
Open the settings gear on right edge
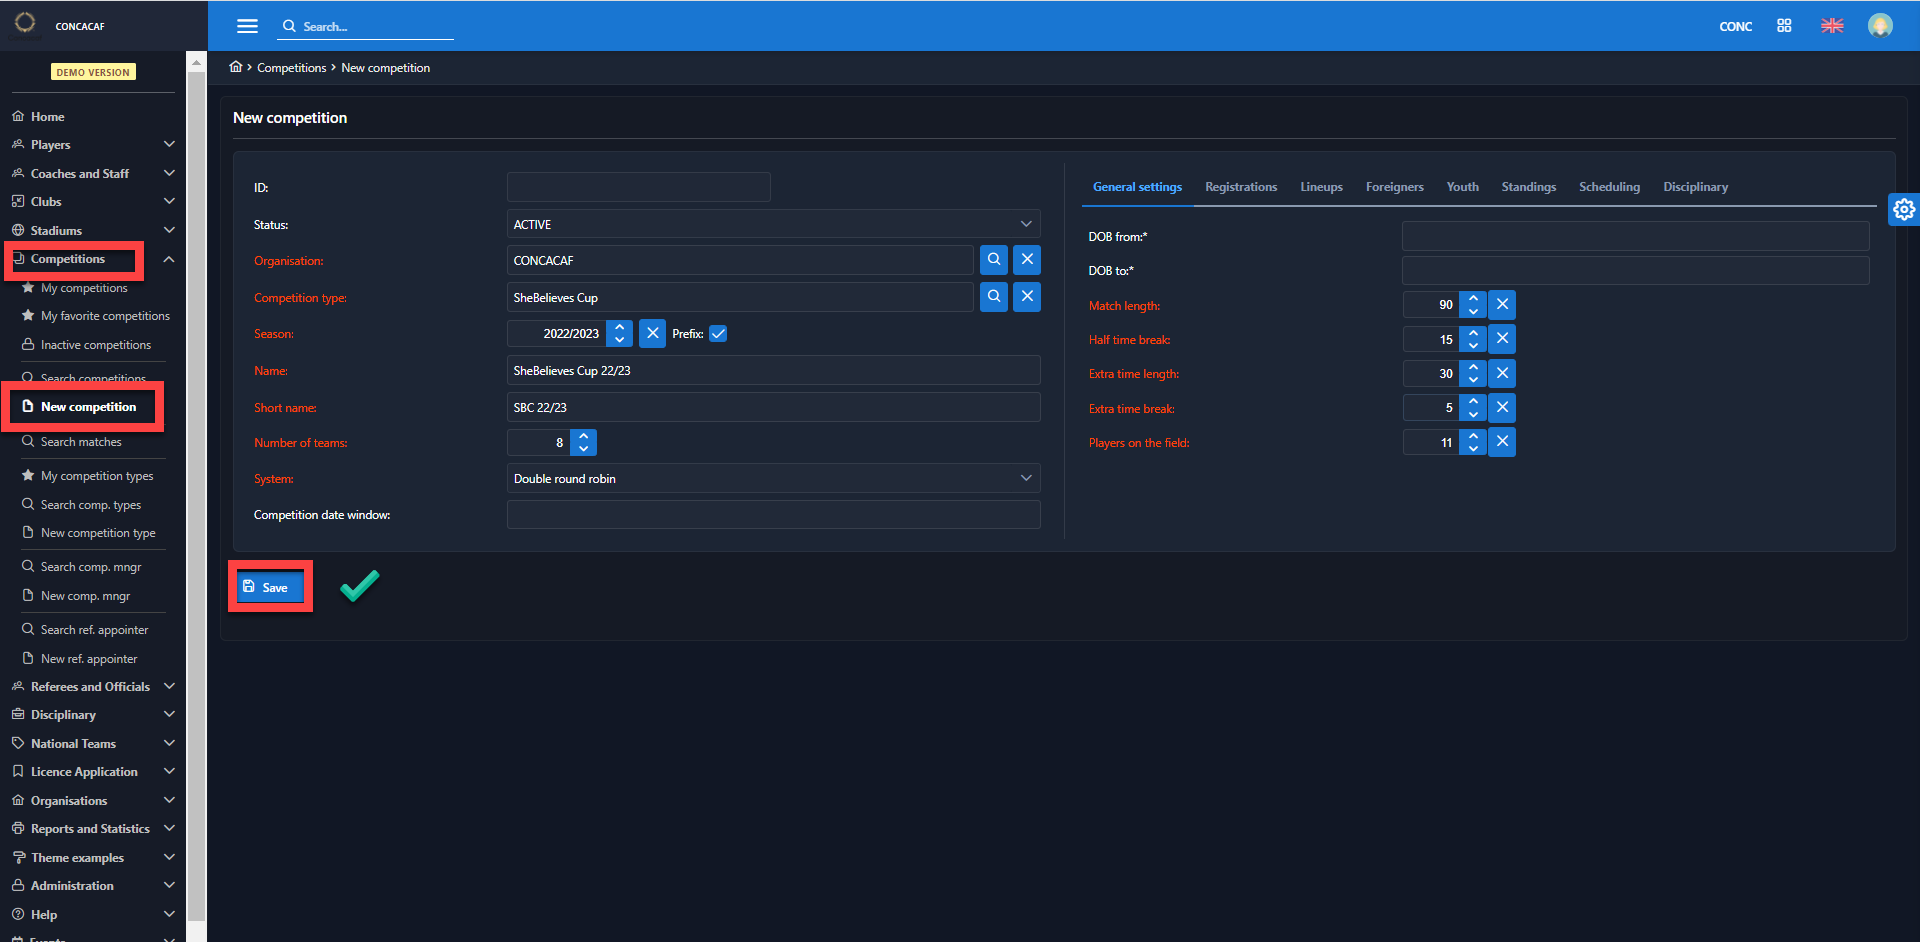pyautogui.click(x=1904, y=209)
